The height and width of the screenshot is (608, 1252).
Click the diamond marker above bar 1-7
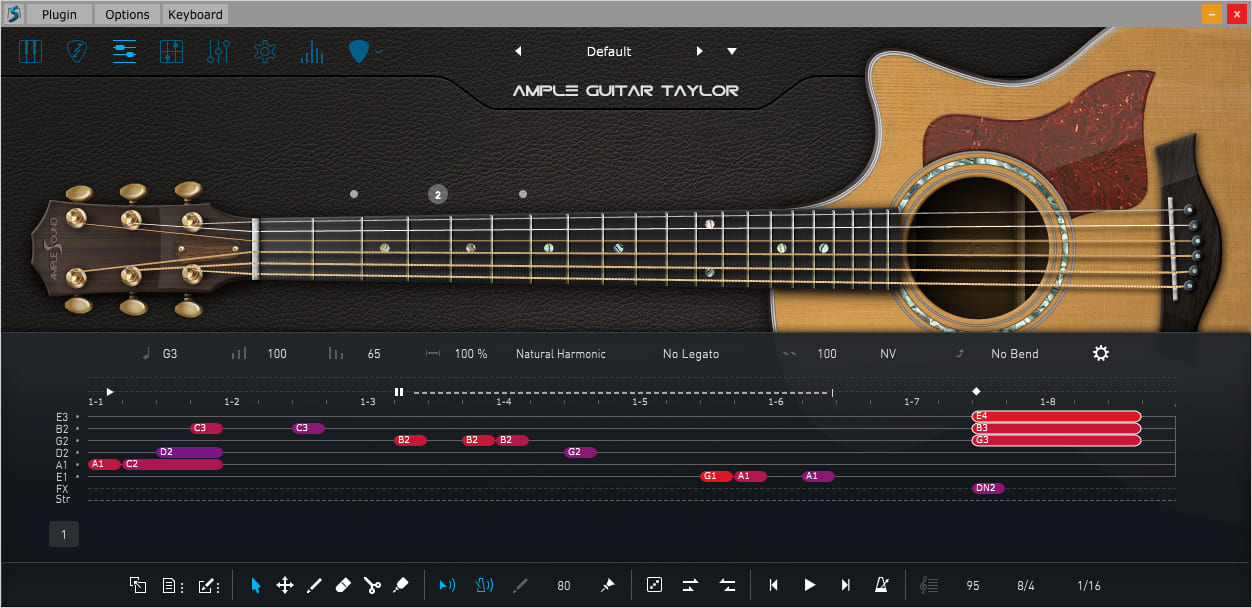[976, 391]
